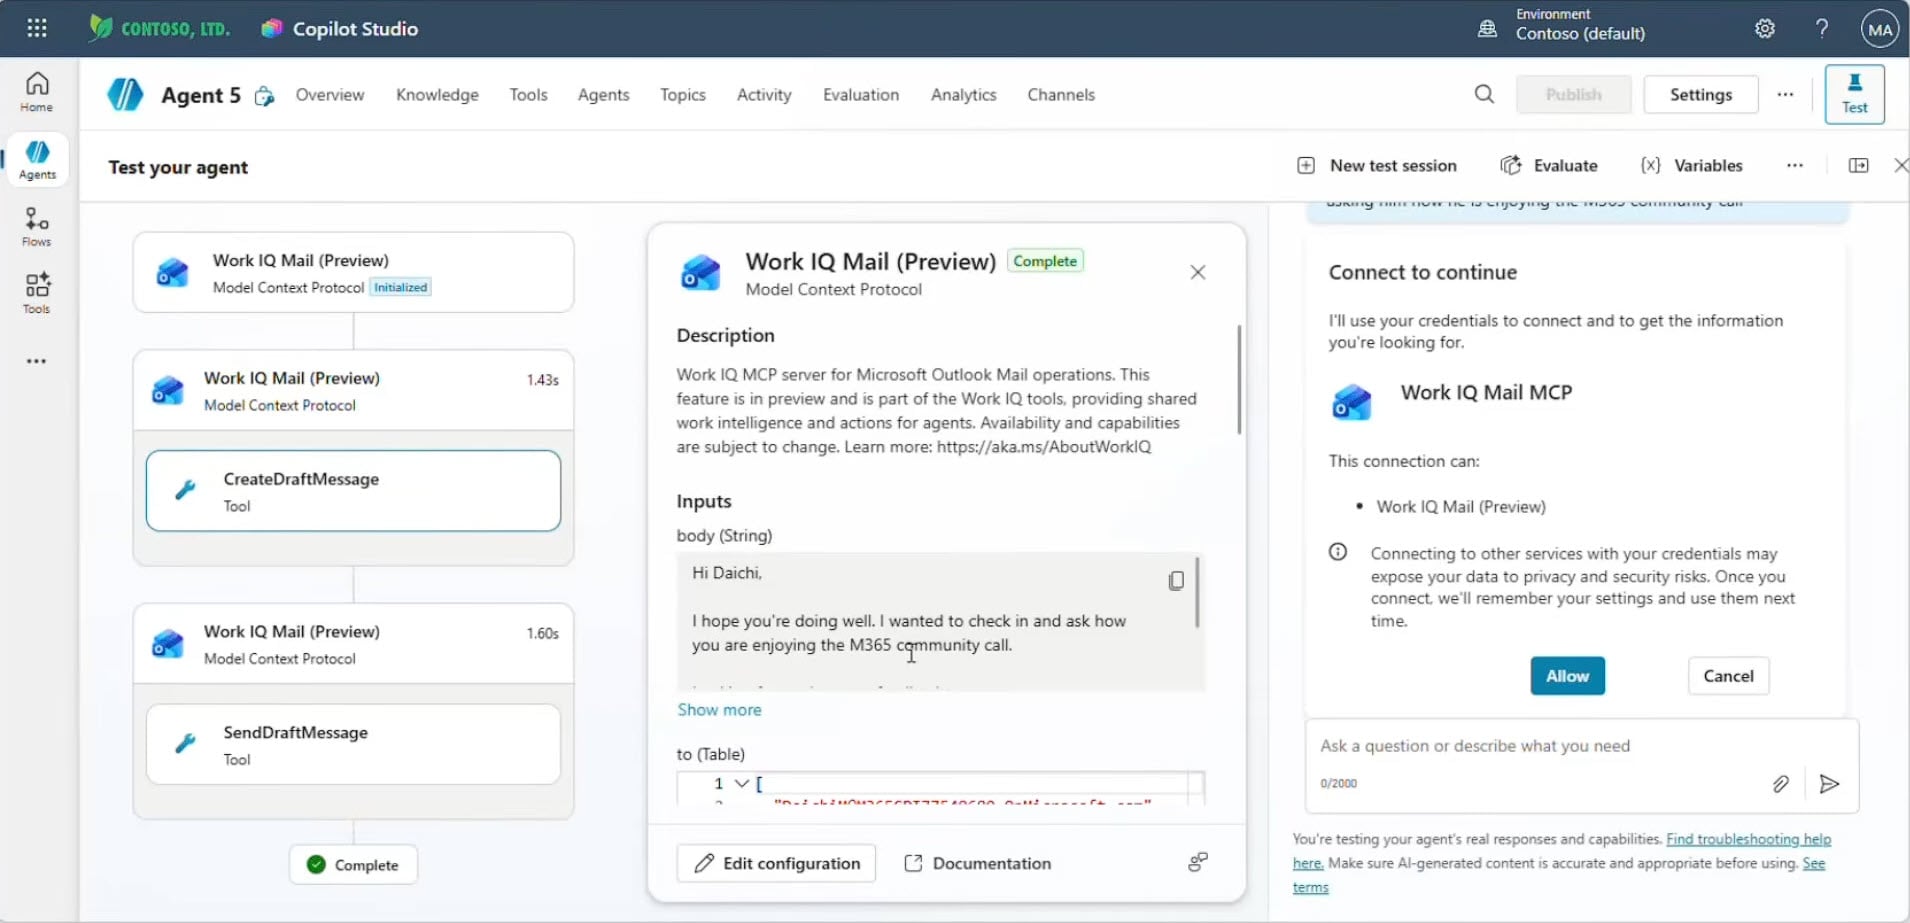Open the settings gear icon
Viewport: 1910px width, 923px height.
click(x=1765, y=28)
